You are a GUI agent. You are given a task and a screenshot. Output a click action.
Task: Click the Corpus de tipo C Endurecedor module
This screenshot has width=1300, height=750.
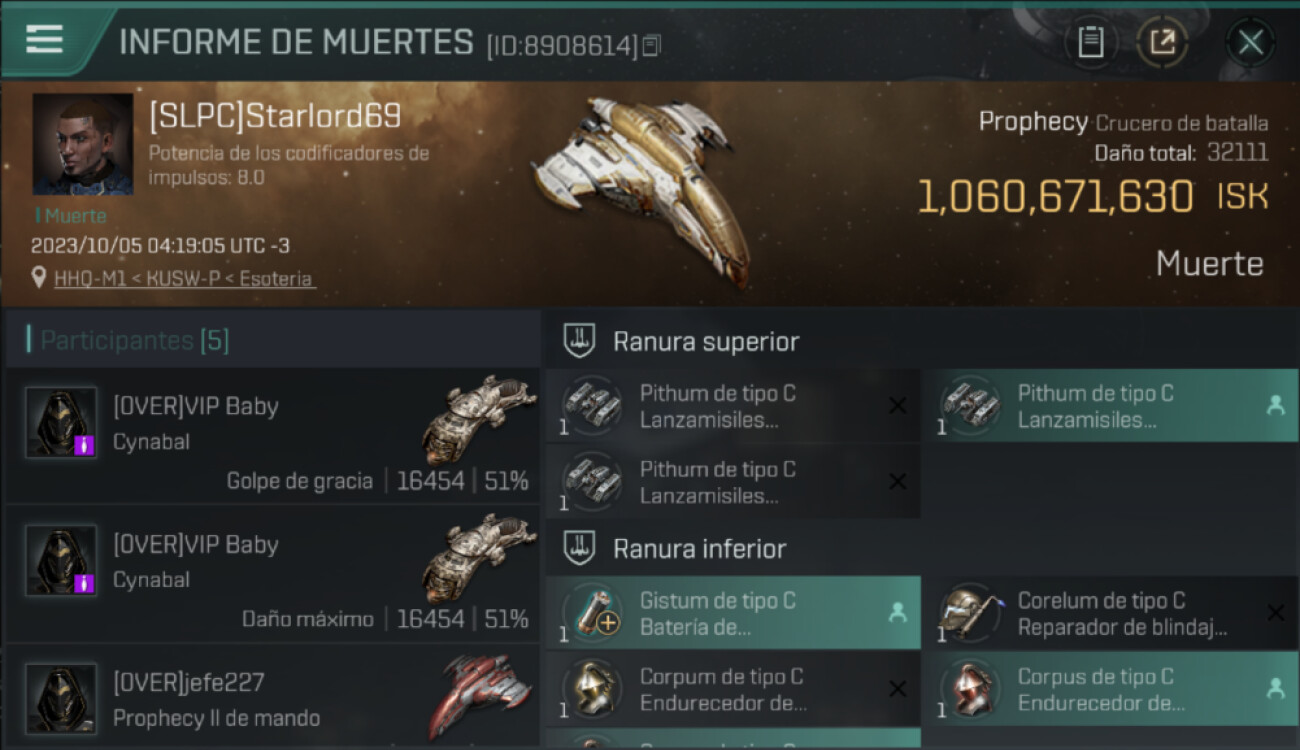click(1110, 689)
